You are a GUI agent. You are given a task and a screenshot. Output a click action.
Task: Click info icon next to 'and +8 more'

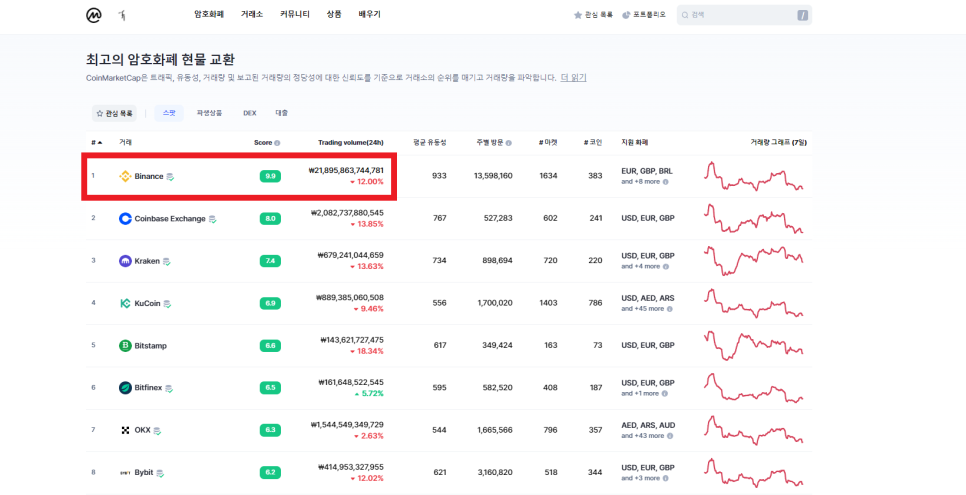point(665,182)
